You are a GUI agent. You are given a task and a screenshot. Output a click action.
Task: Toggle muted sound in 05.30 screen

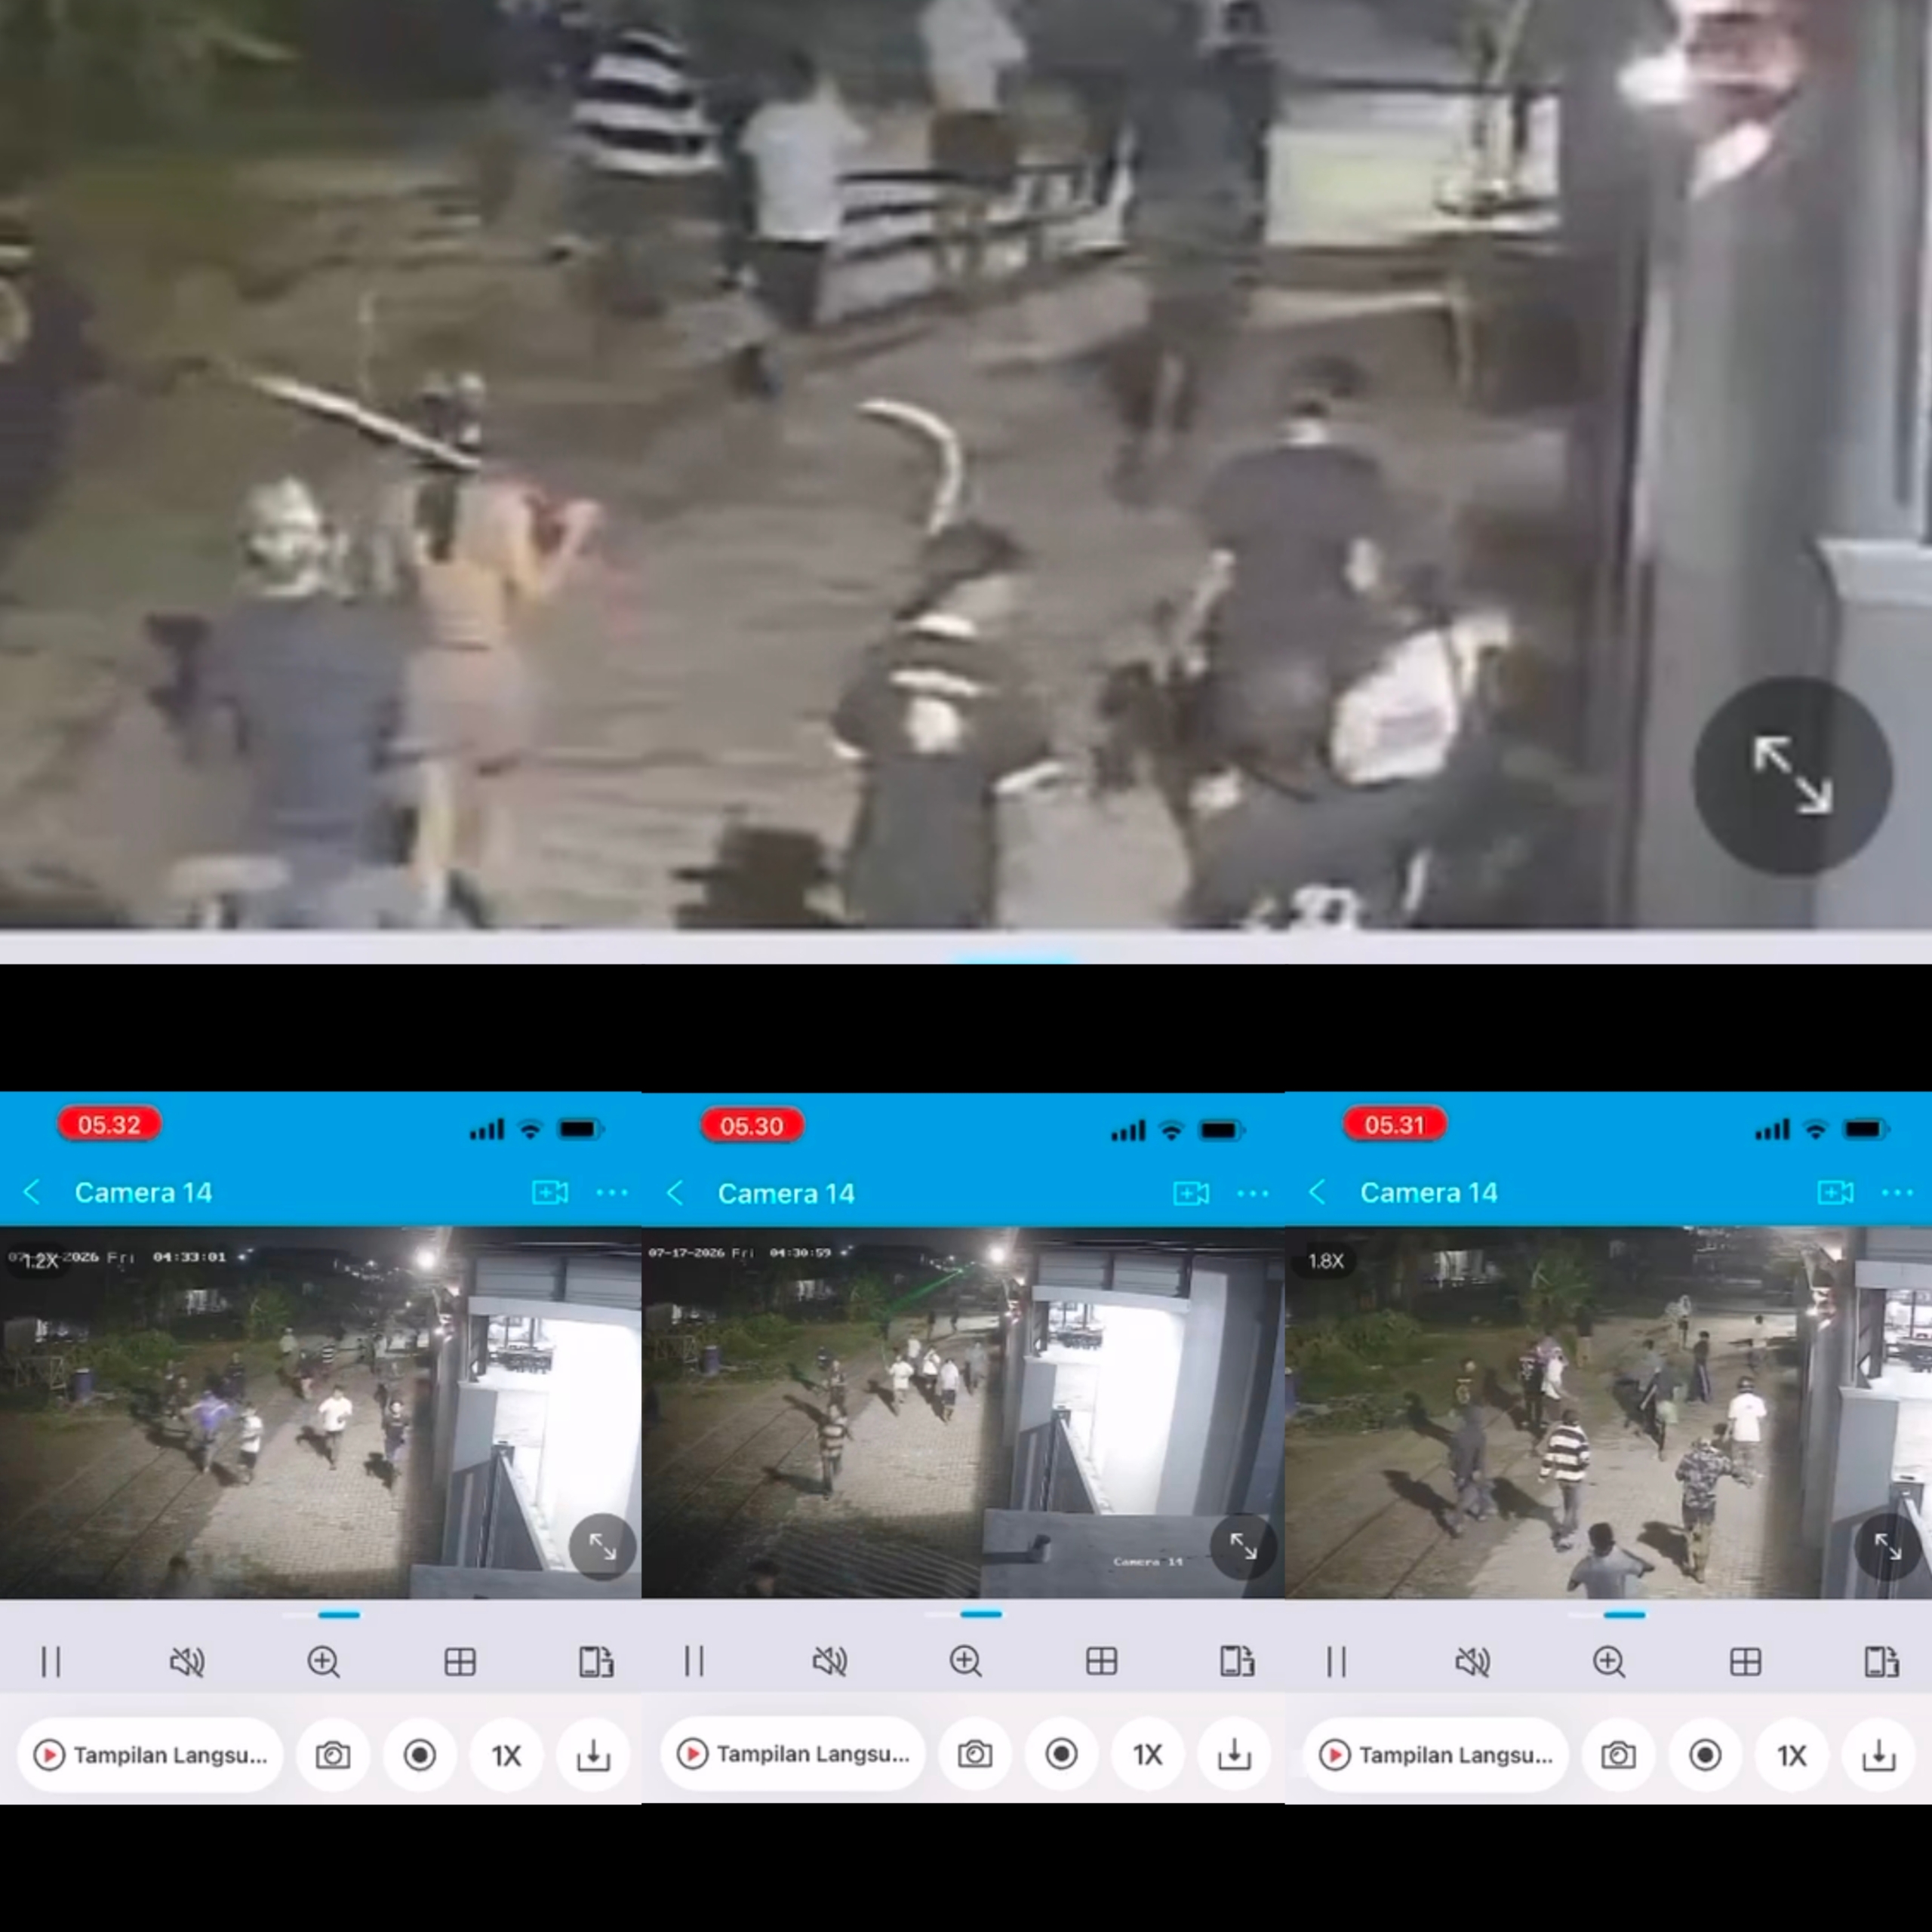tap(830, 1661)
